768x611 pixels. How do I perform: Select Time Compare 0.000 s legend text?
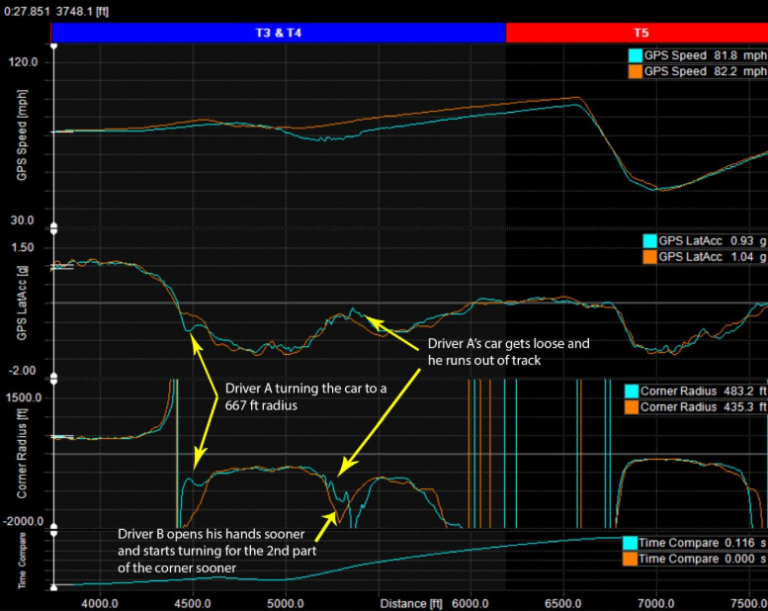coord(702,559)
